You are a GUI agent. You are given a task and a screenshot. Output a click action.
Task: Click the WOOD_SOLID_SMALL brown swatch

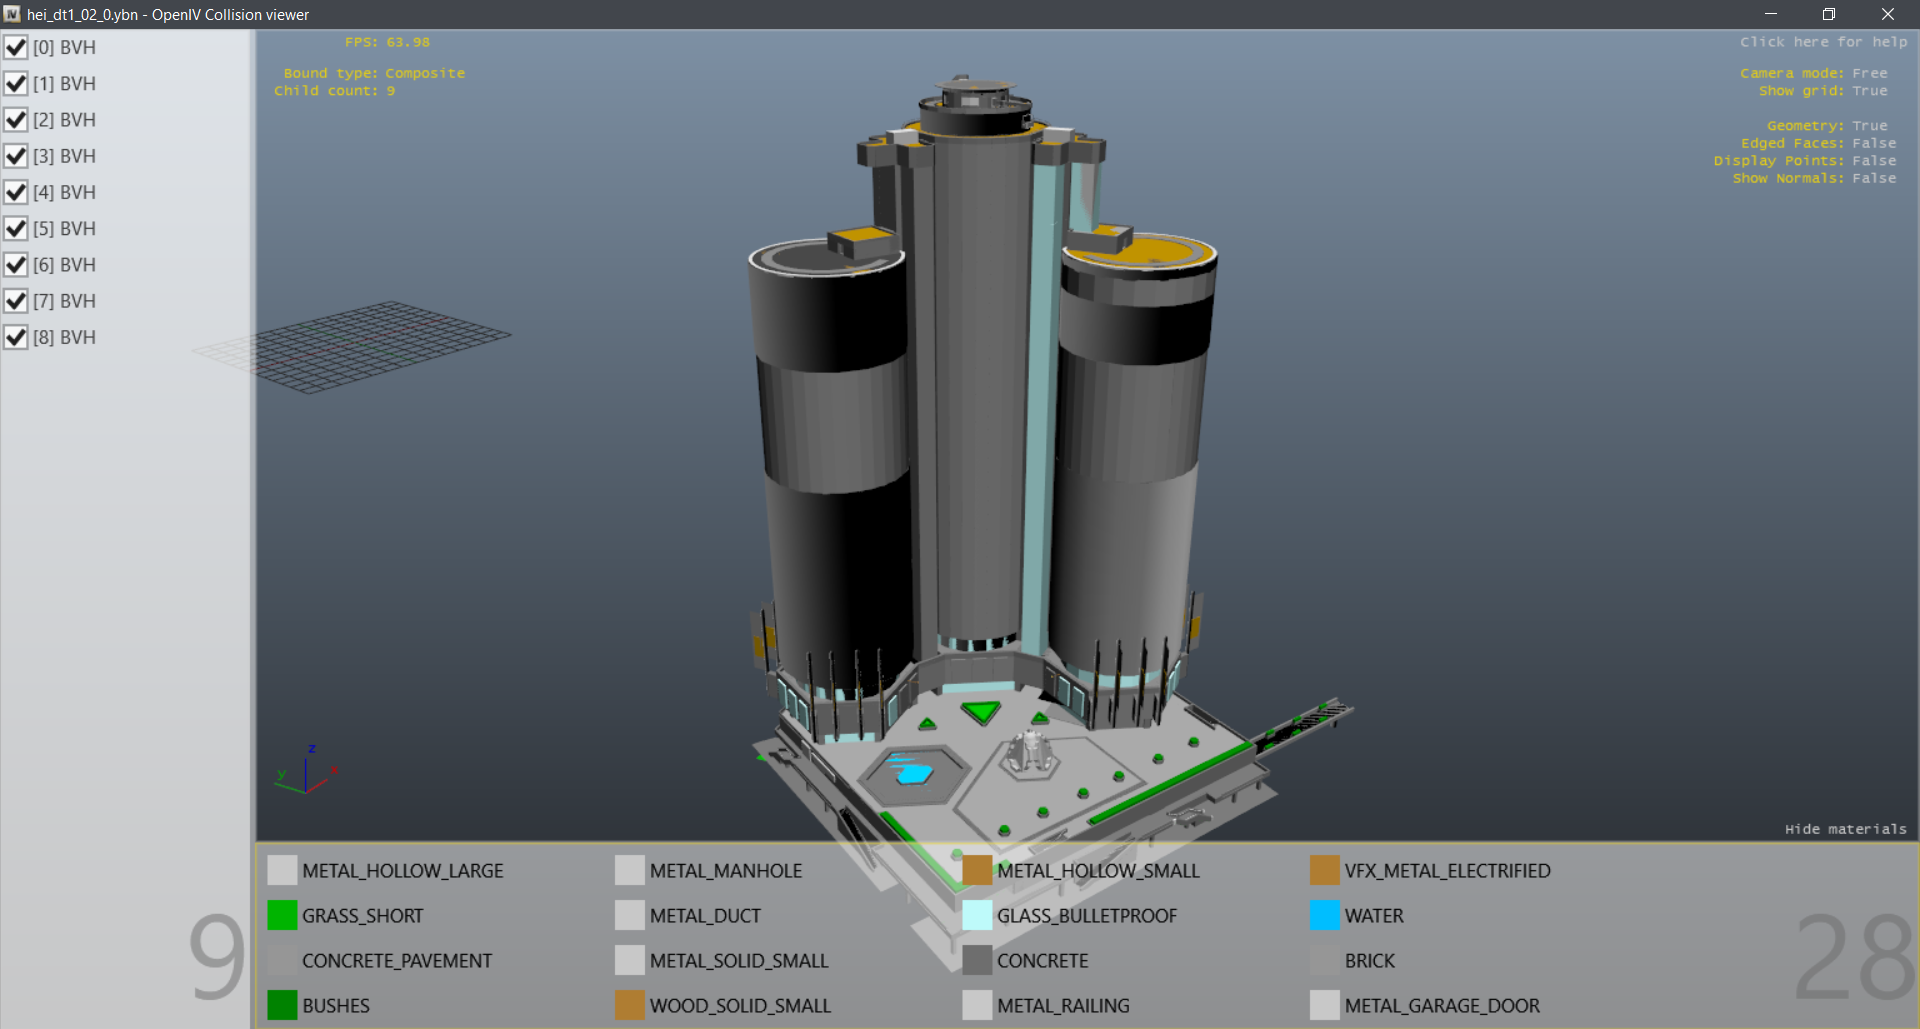(x=630, y=1005)
